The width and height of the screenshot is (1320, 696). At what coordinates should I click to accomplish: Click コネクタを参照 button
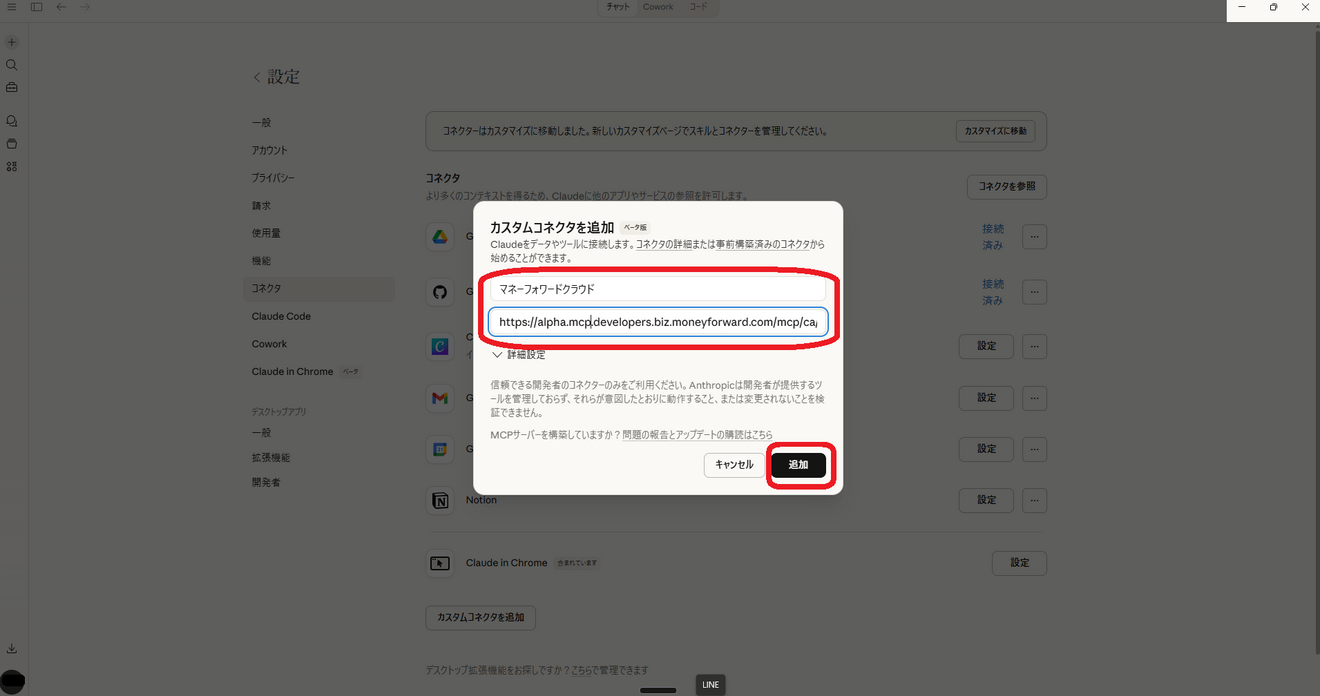(1007, 186)
